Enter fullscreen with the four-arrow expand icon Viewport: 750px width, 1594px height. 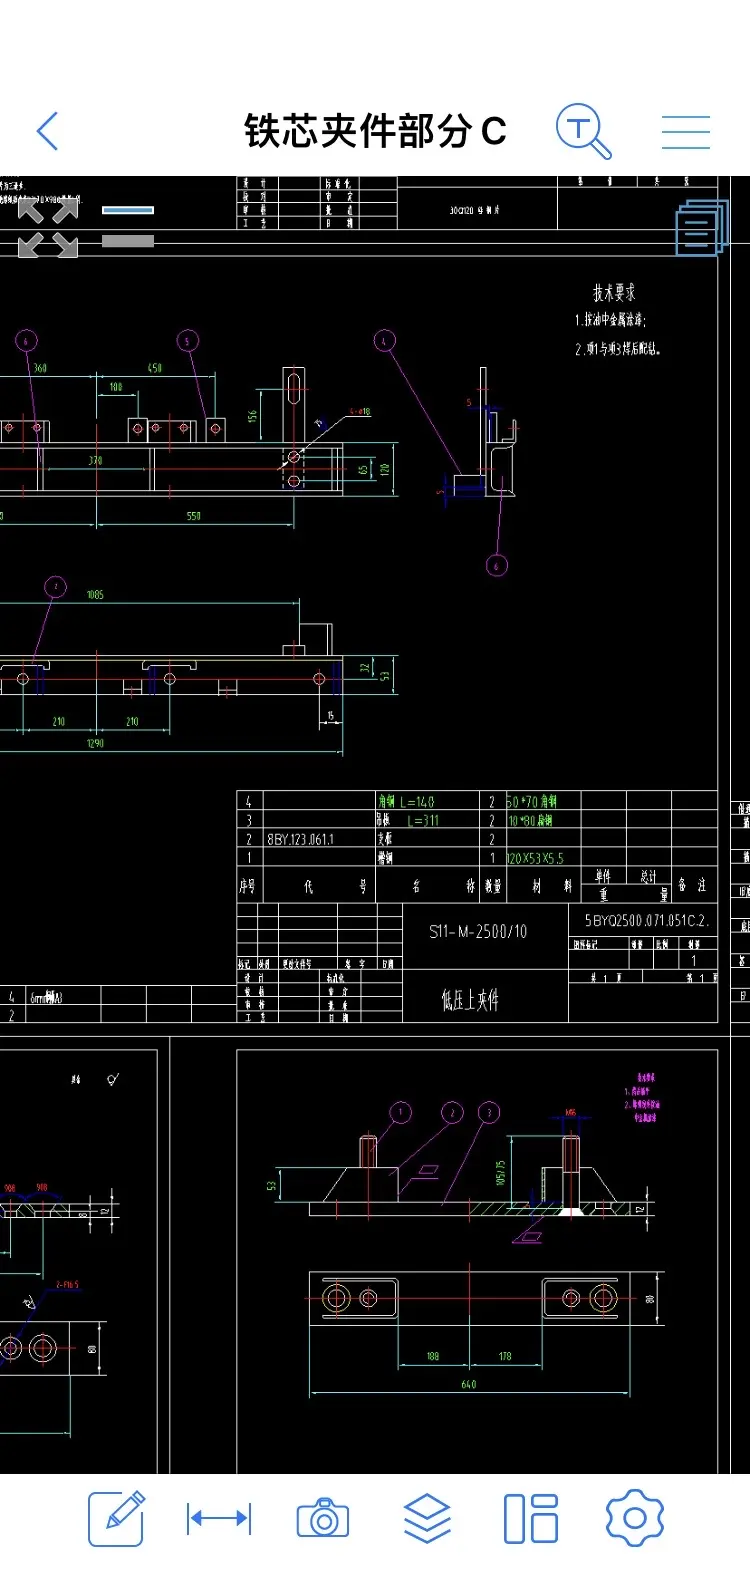[x=48, y=228]
